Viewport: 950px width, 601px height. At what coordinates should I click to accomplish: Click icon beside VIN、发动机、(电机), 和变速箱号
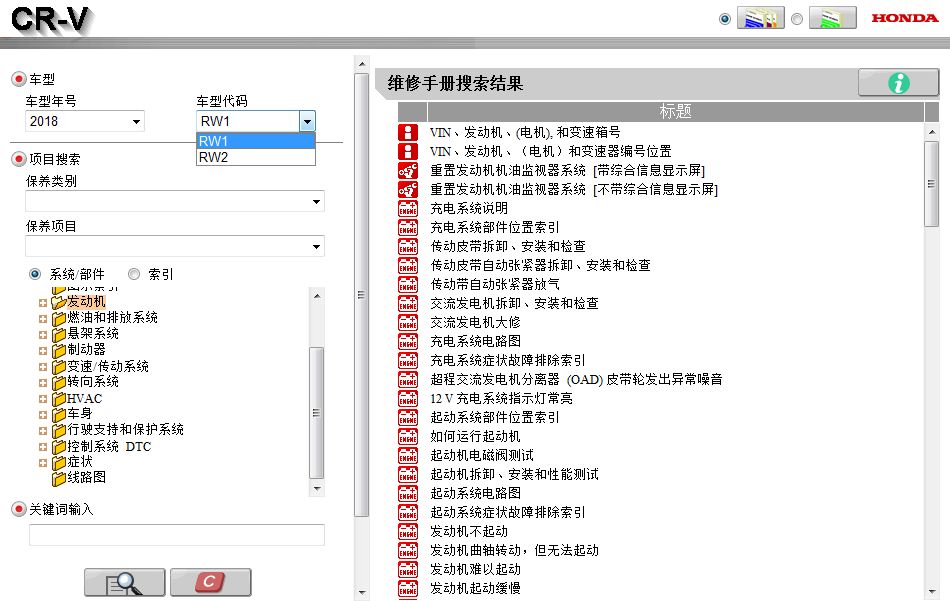(408, 132)
